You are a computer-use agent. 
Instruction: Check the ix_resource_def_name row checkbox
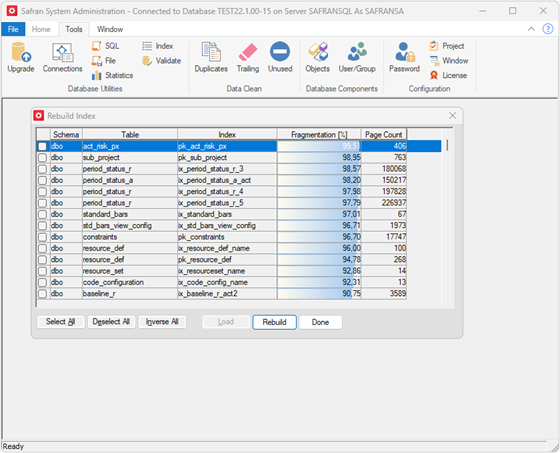(42, 248)
